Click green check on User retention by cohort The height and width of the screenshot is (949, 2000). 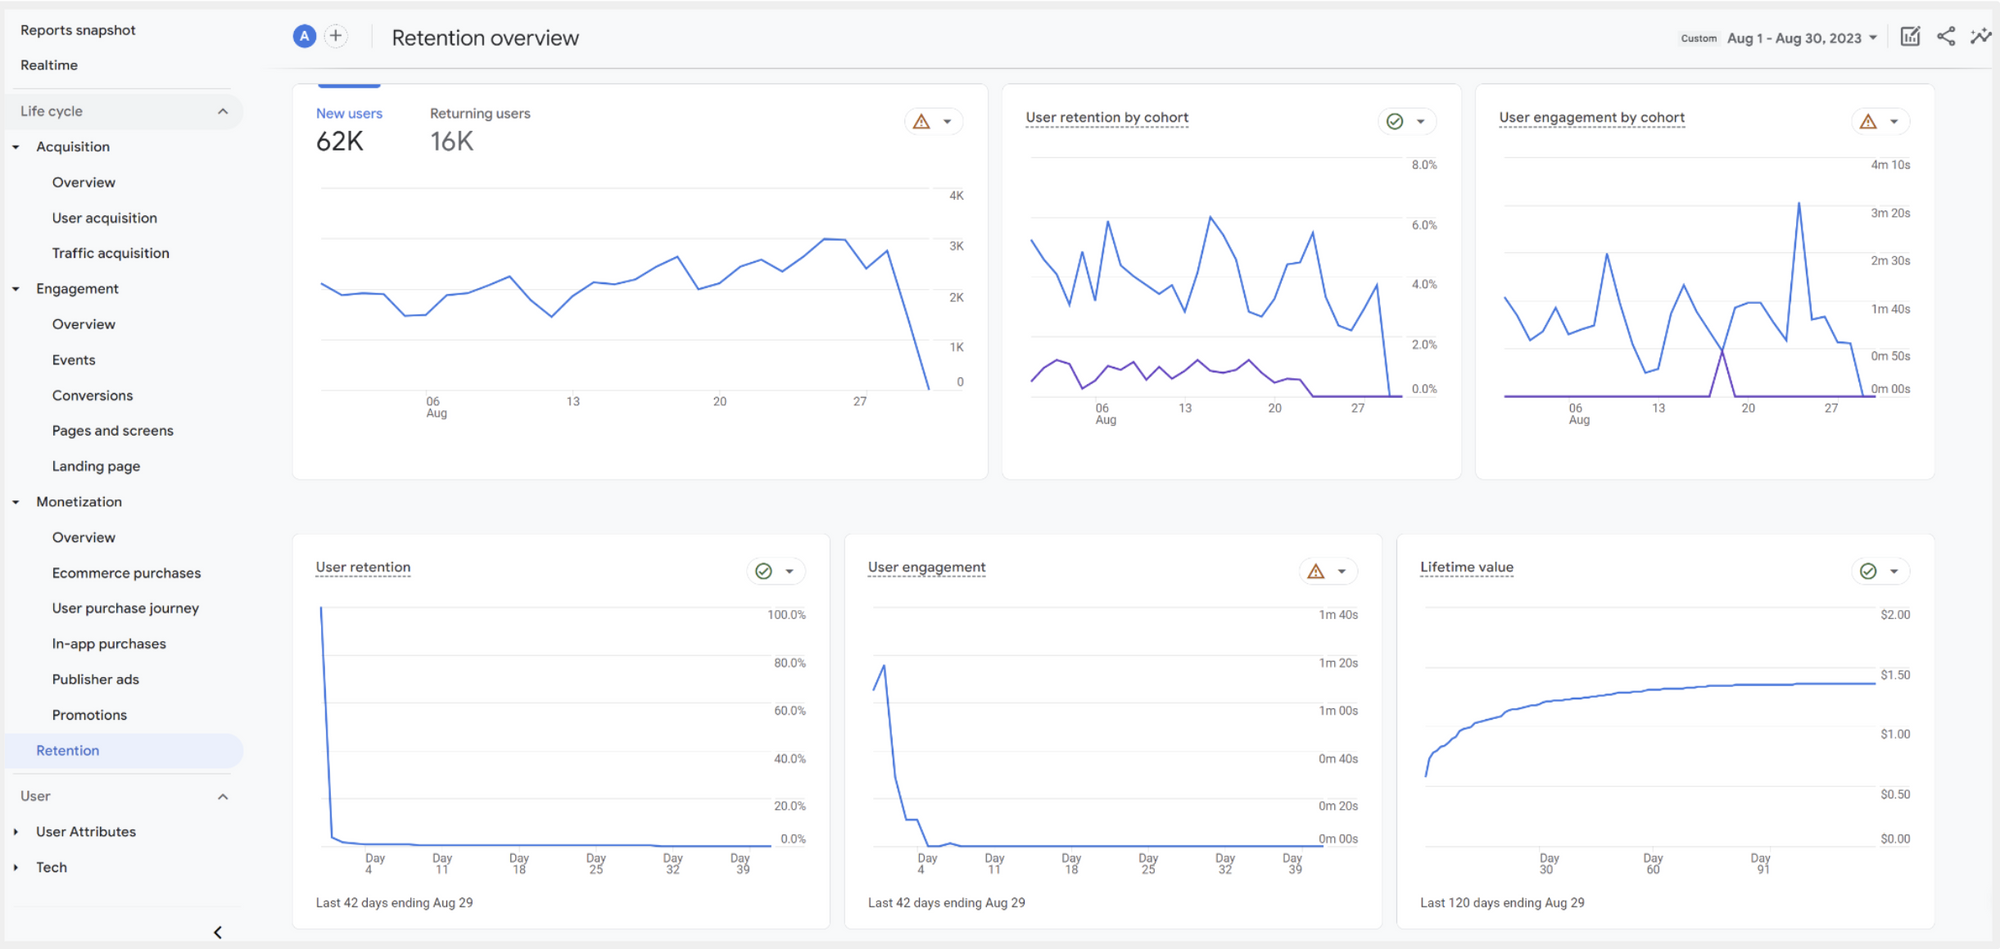1395,122
